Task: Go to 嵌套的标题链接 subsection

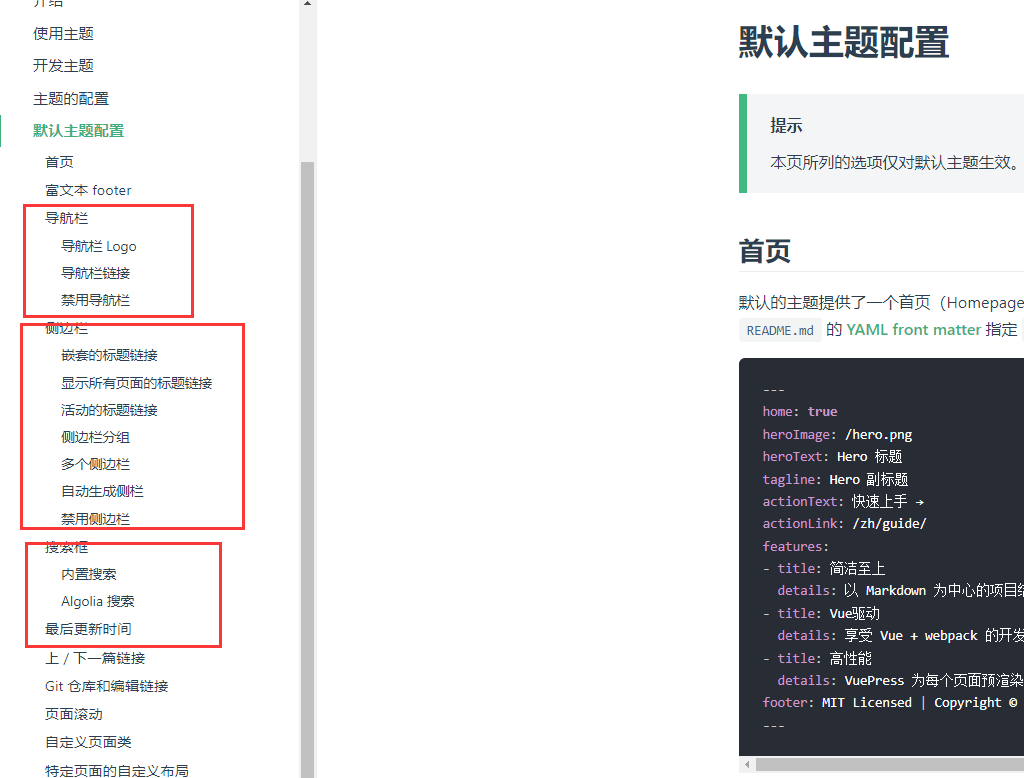Action: point(109,355)
